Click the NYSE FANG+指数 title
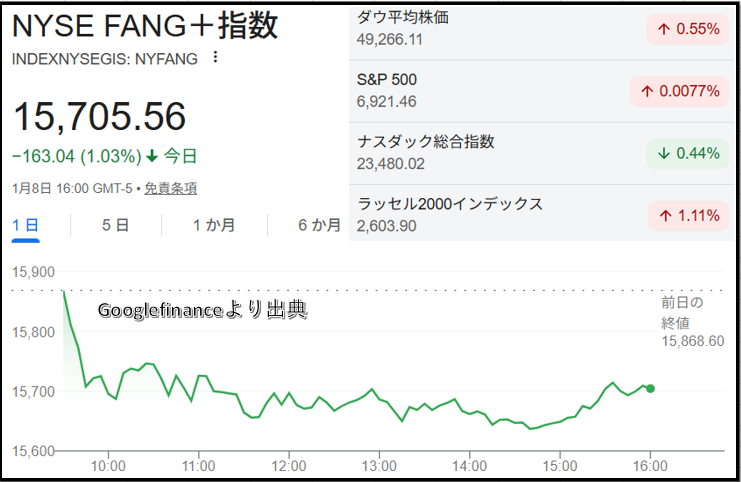 pos(145,25)
